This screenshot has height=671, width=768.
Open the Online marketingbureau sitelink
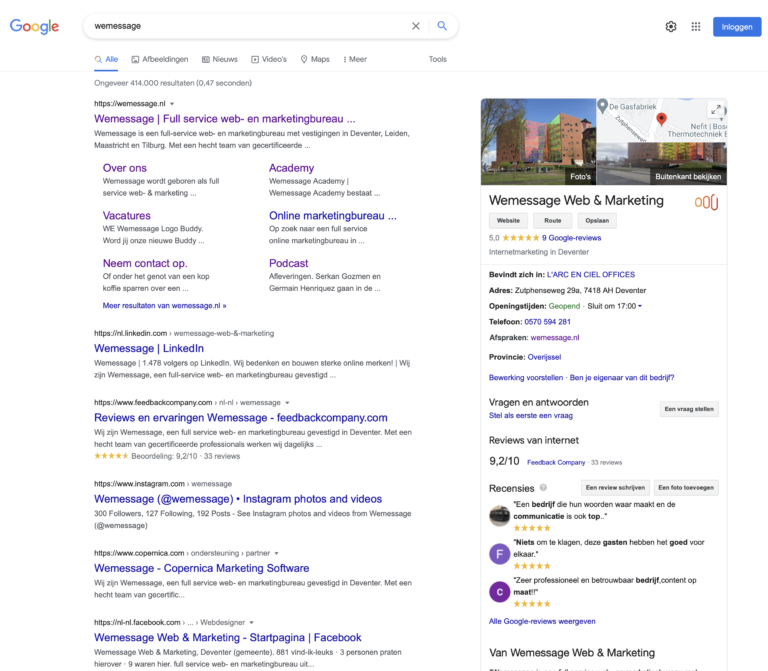(333, 216)
